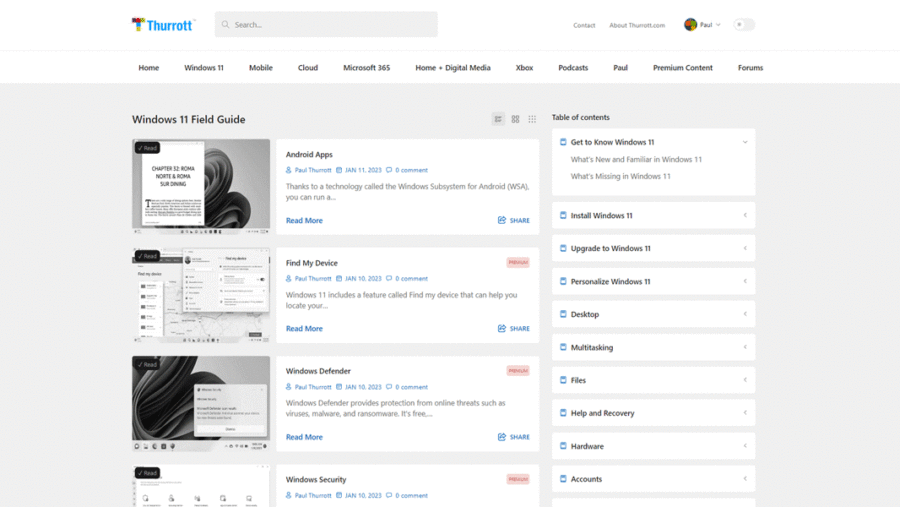Open the Paul user account dropdown
Image resolution: width=900 pixels, height=507 pixels.
(710, 25)
